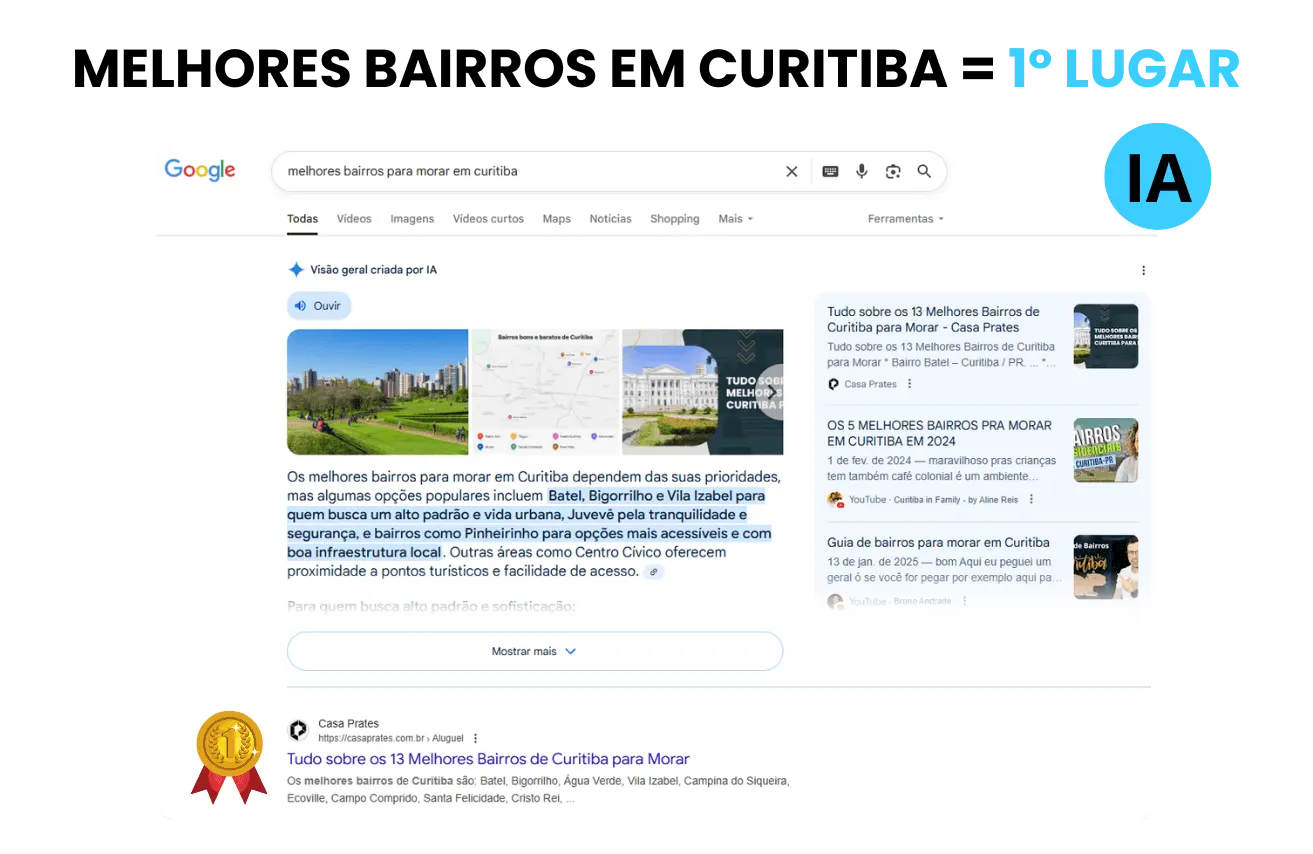Click 'Para quem busca alto padrão e sofisticação' line

coord(431,606)
